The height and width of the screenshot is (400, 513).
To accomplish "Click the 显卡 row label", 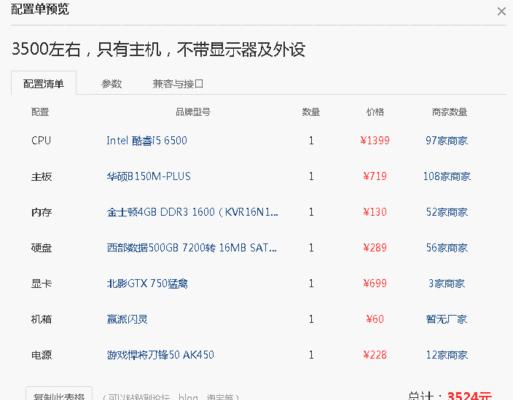I will pyautogui.click(x=41, y=283).
